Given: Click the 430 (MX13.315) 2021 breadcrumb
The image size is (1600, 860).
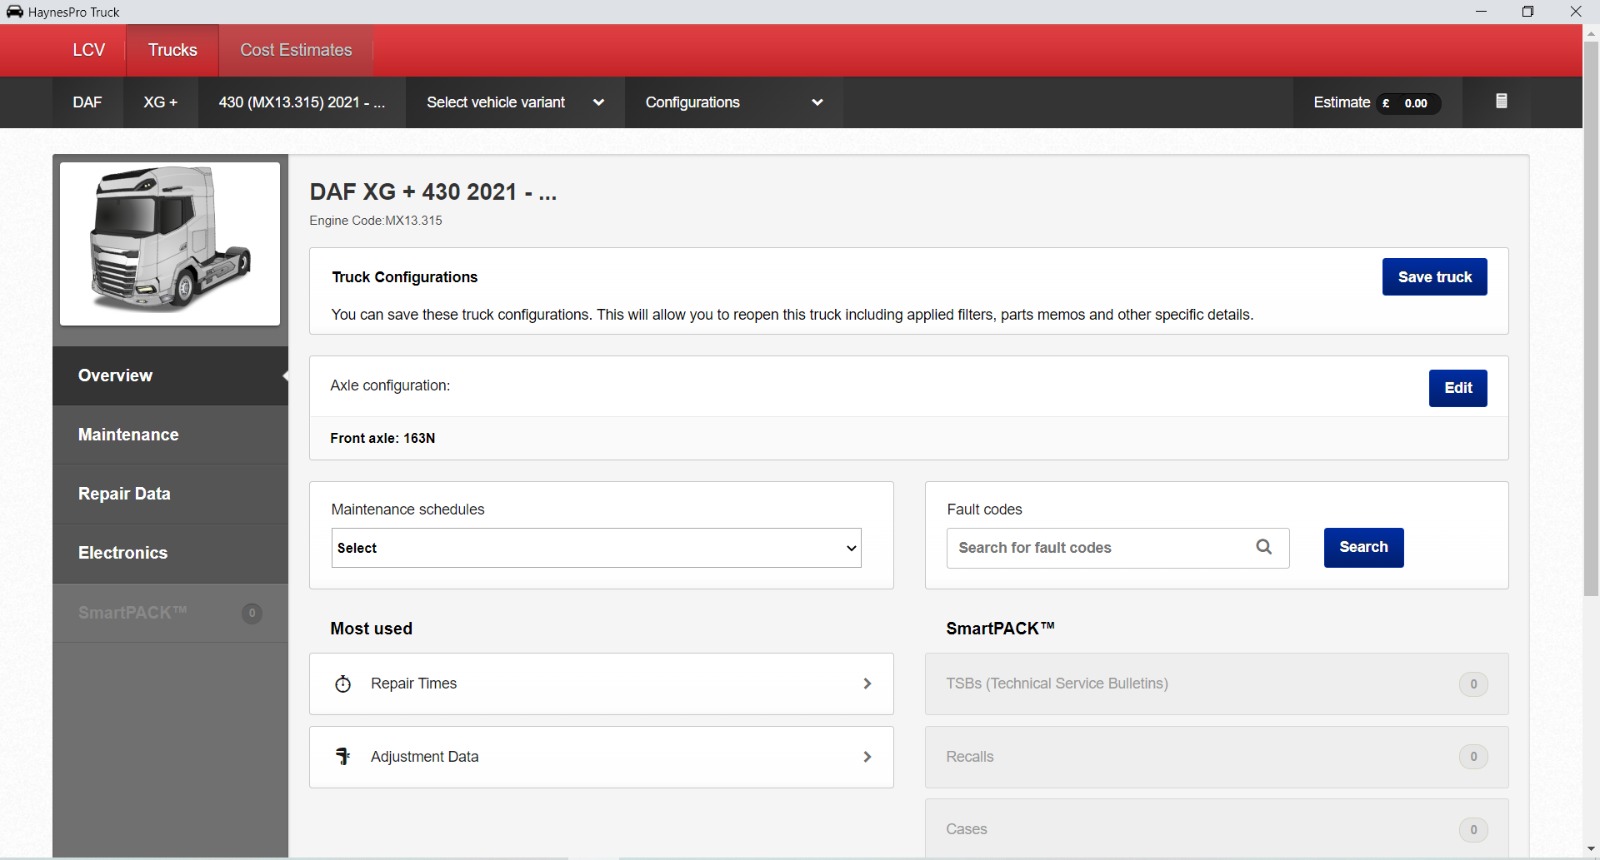Looking at the screenshot, I should pyautogui.click(x=301, y=102).
